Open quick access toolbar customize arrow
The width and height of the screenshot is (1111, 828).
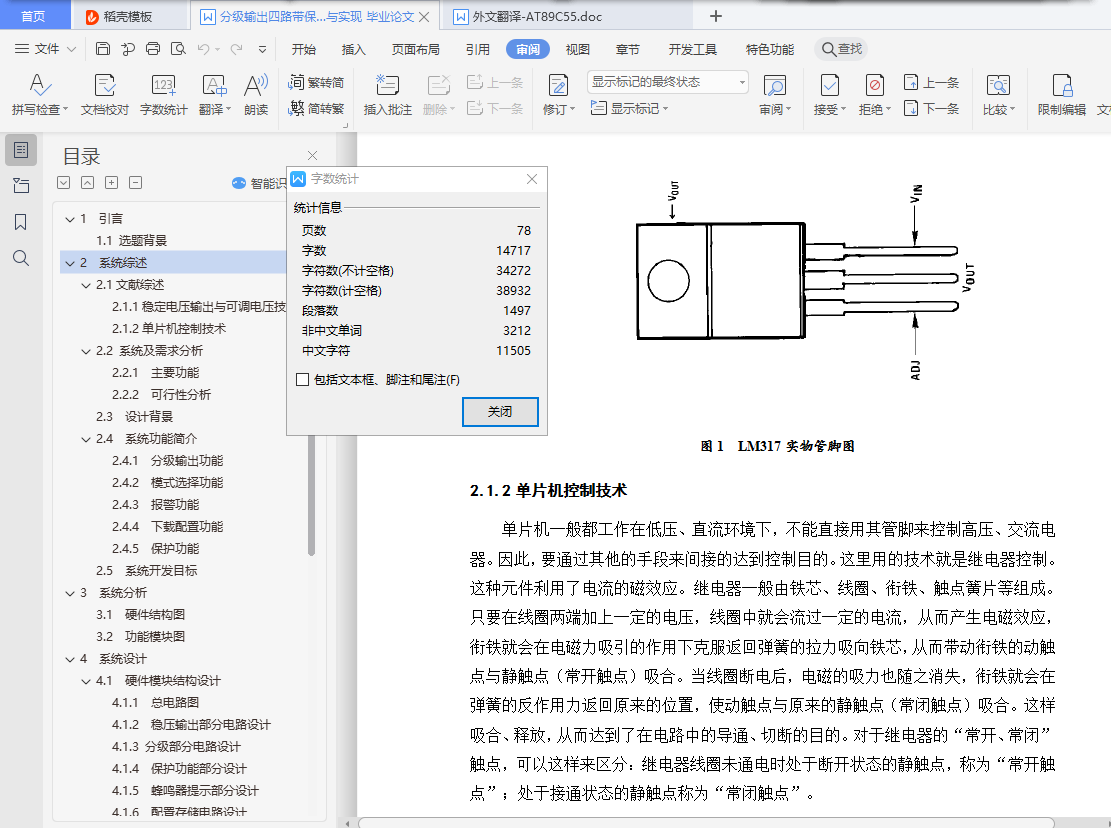(x=262, y=49)
